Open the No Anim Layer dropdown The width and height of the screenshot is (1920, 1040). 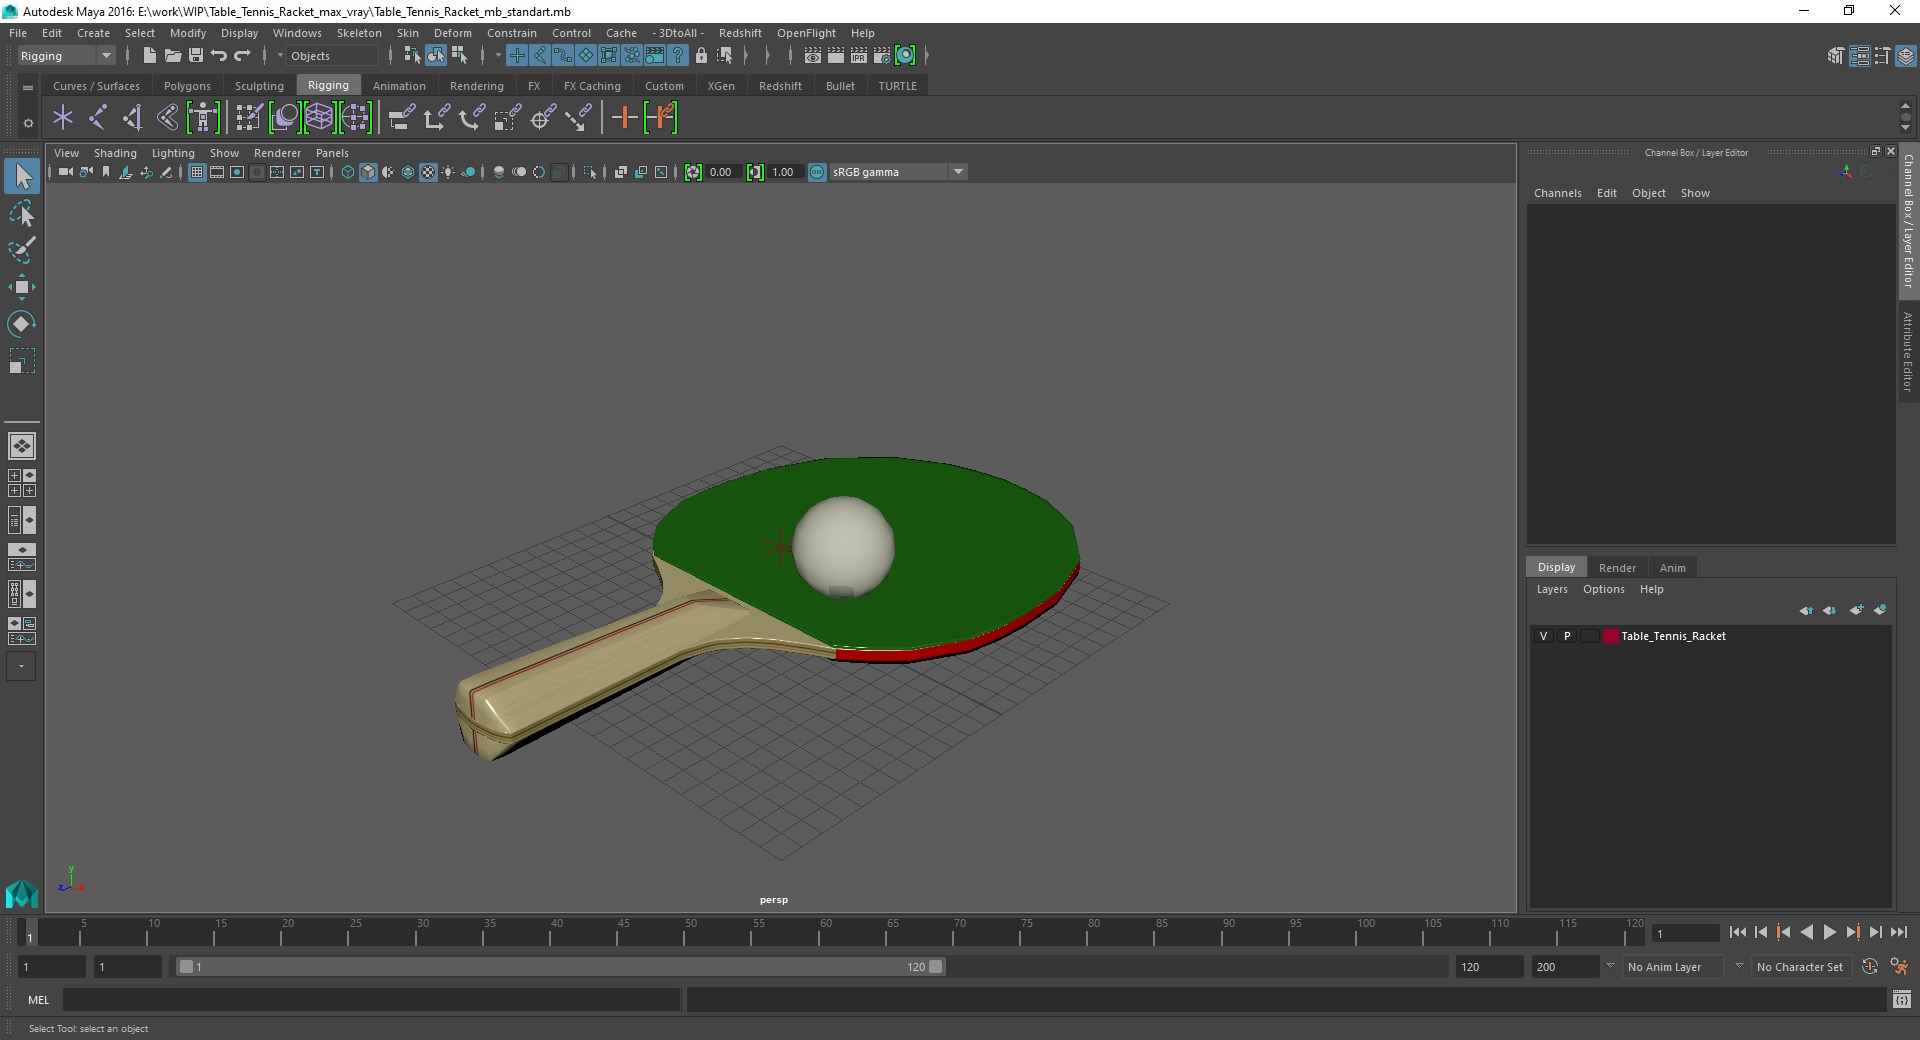(1673, 967)
